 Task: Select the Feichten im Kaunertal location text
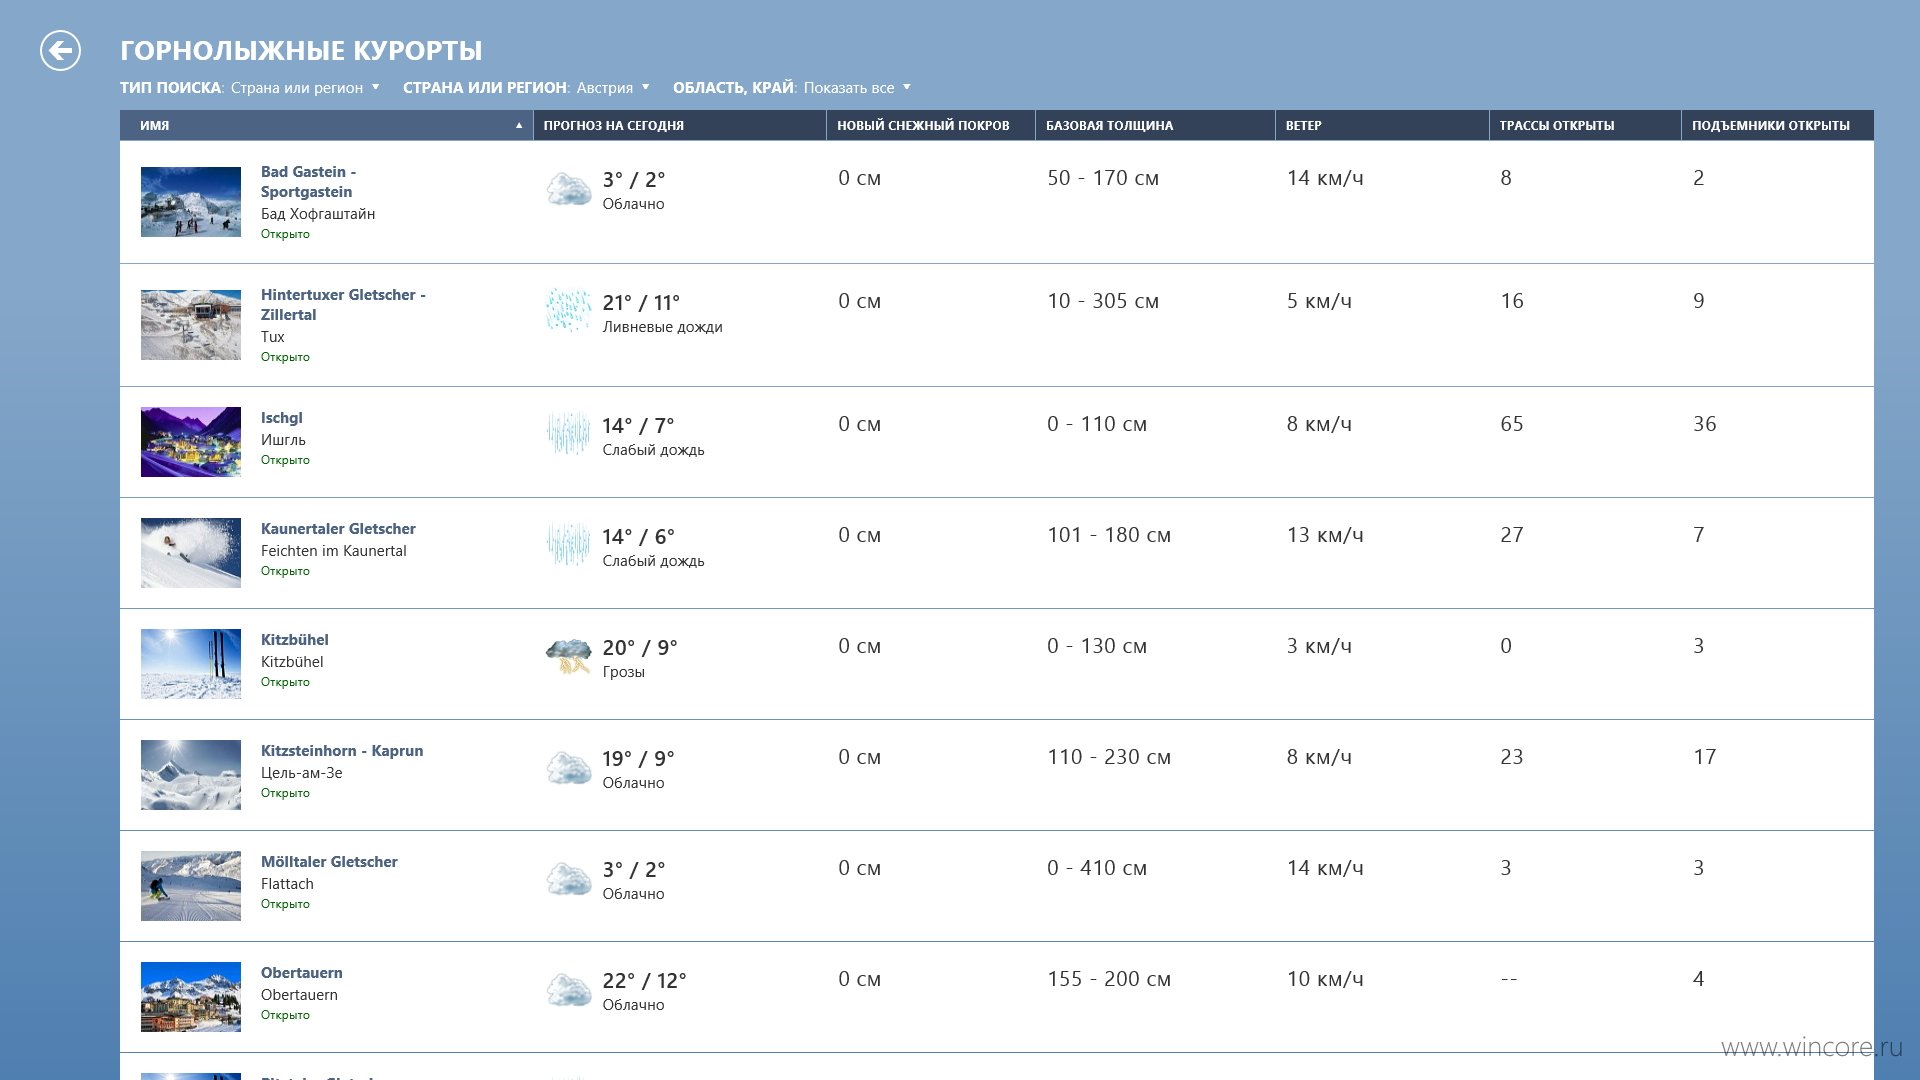(x=333, y=551)
